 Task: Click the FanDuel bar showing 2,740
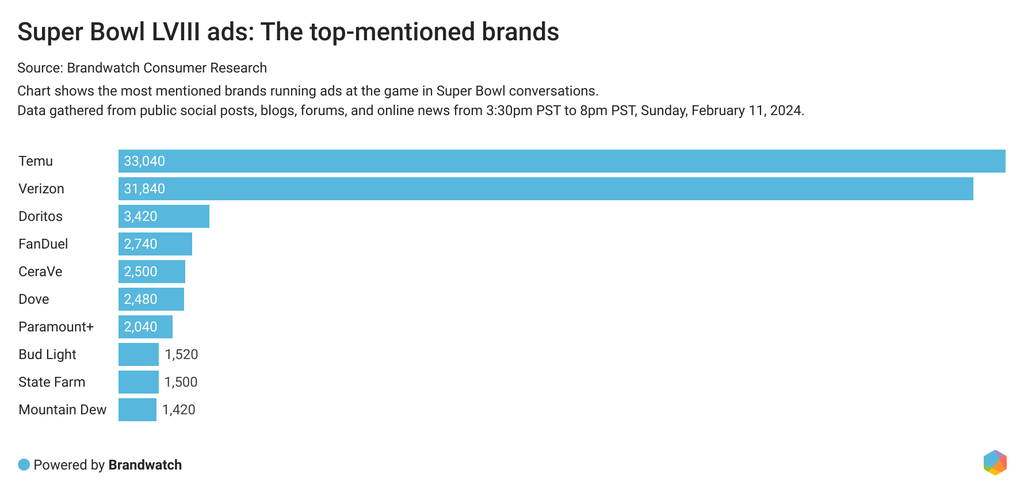[x=155, y=244]
